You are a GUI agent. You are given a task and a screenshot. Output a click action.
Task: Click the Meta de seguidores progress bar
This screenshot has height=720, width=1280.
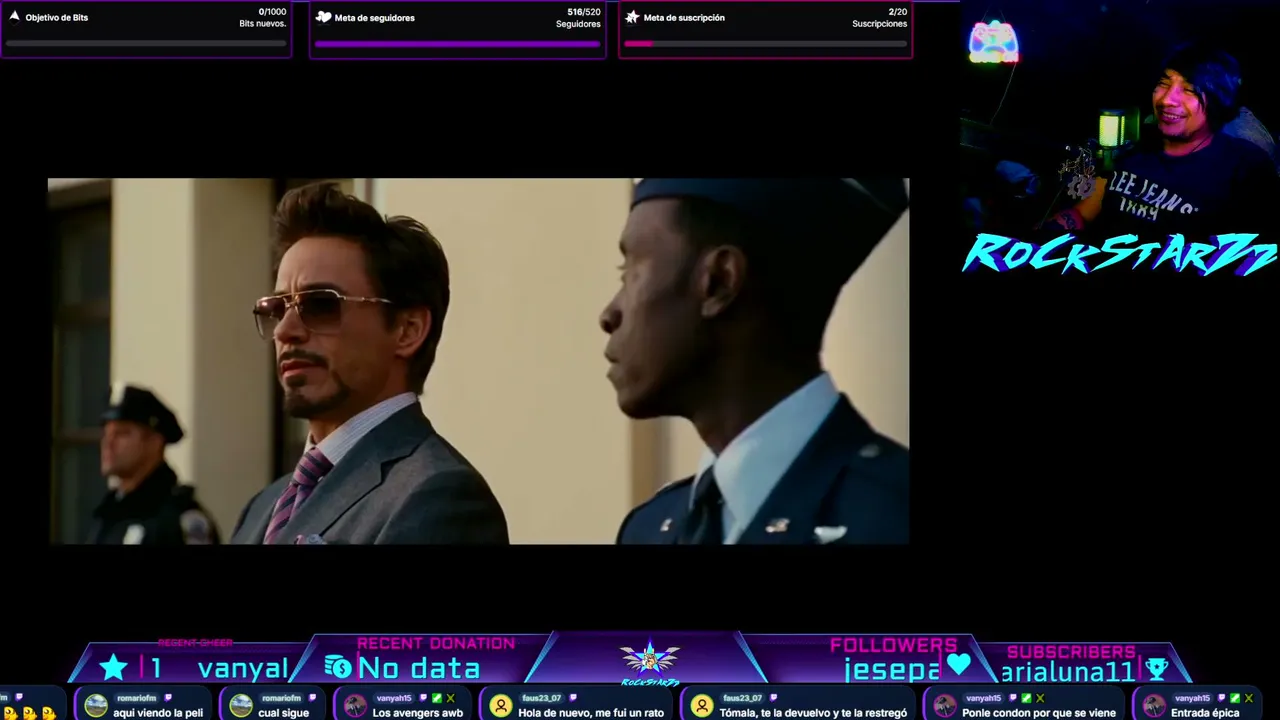click(x=457, y=44)
